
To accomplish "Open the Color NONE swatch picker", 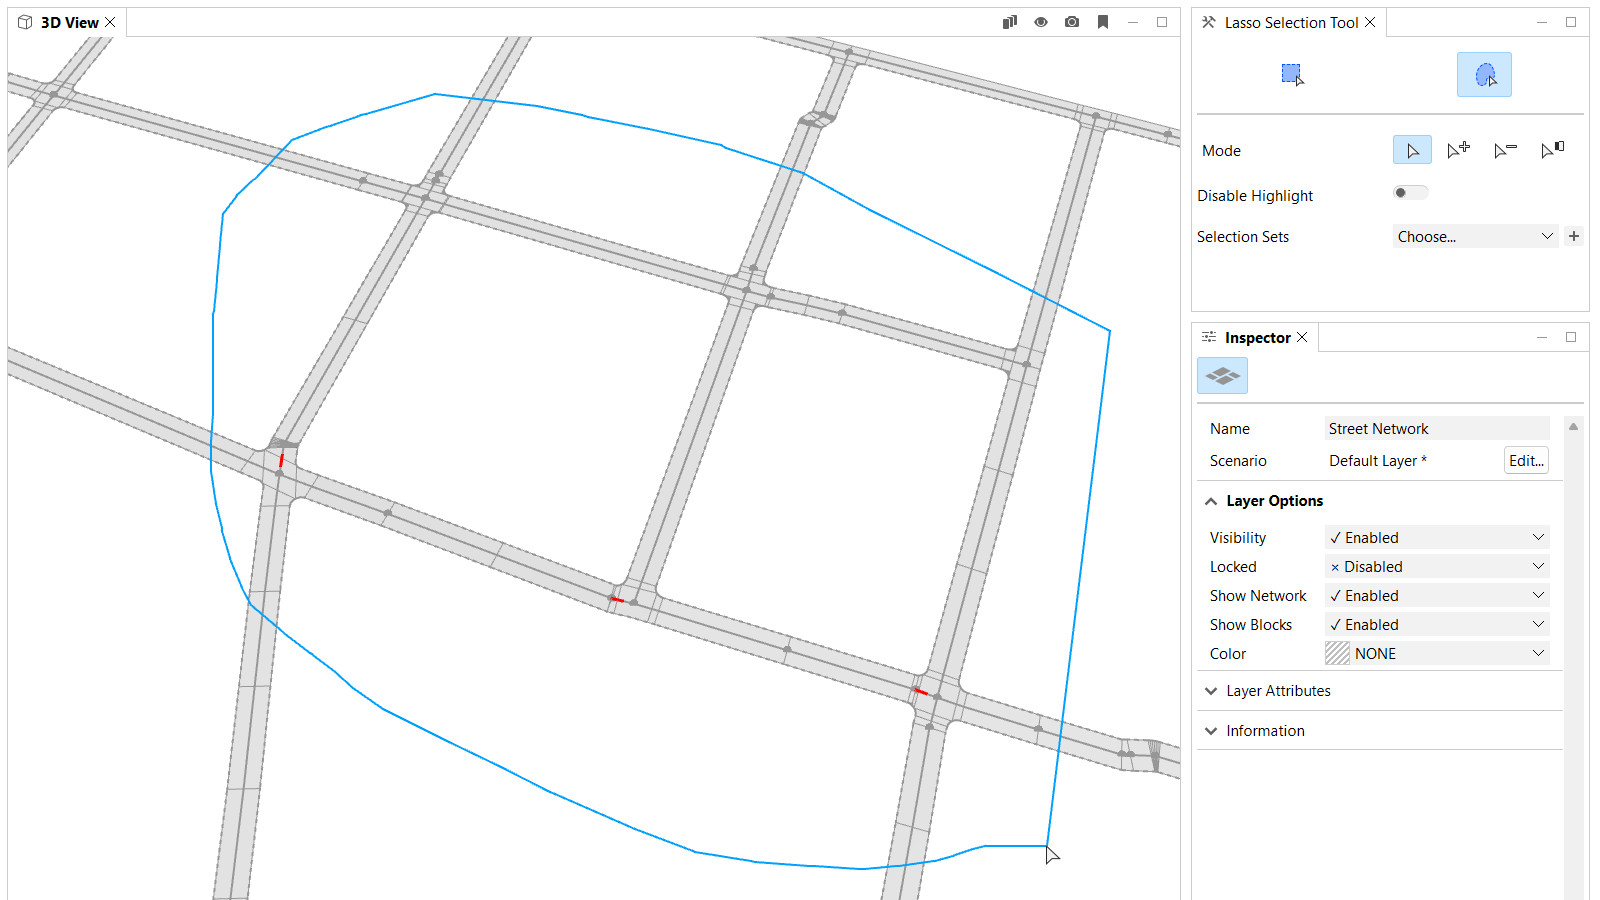I will (x=1436, y=653).
